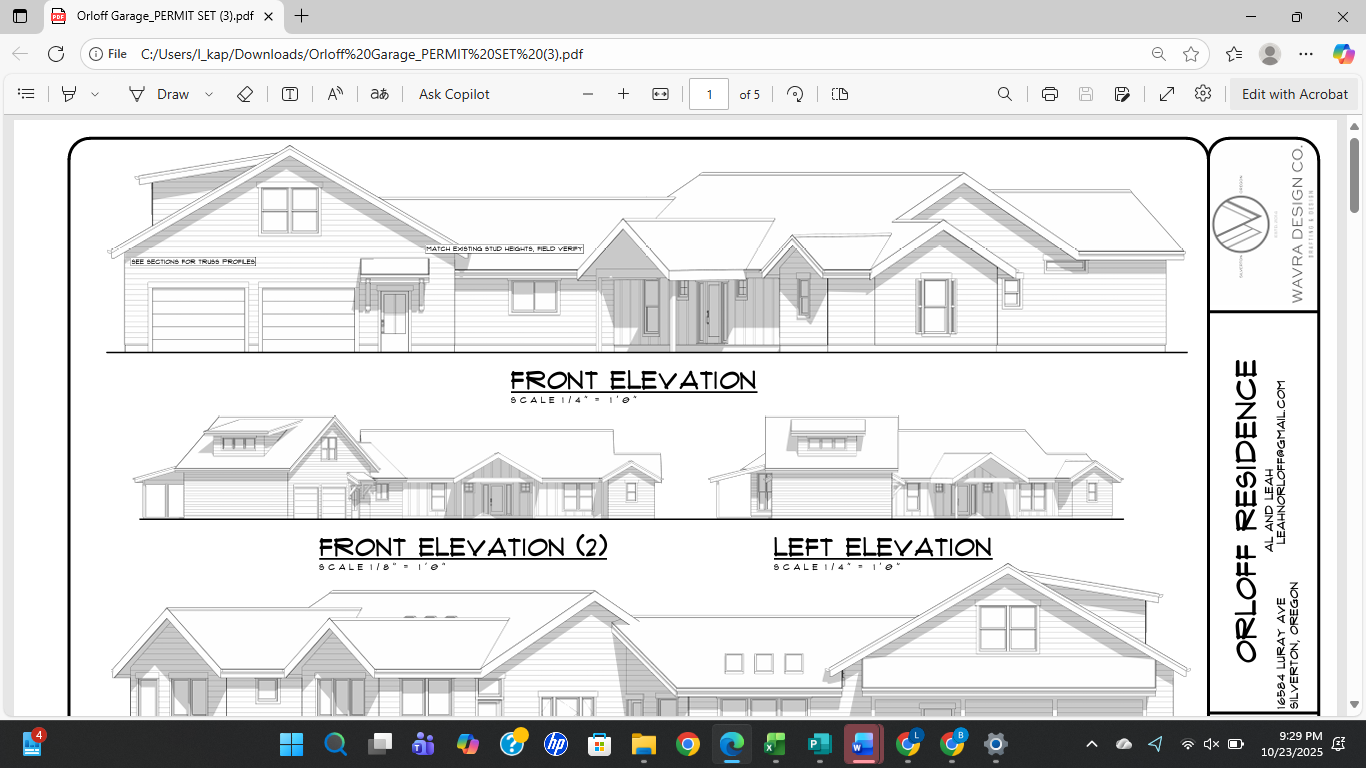Open the Draw ink options dropdown
The height and width of the screenshot is (768, 1366).
click(209, 94)
